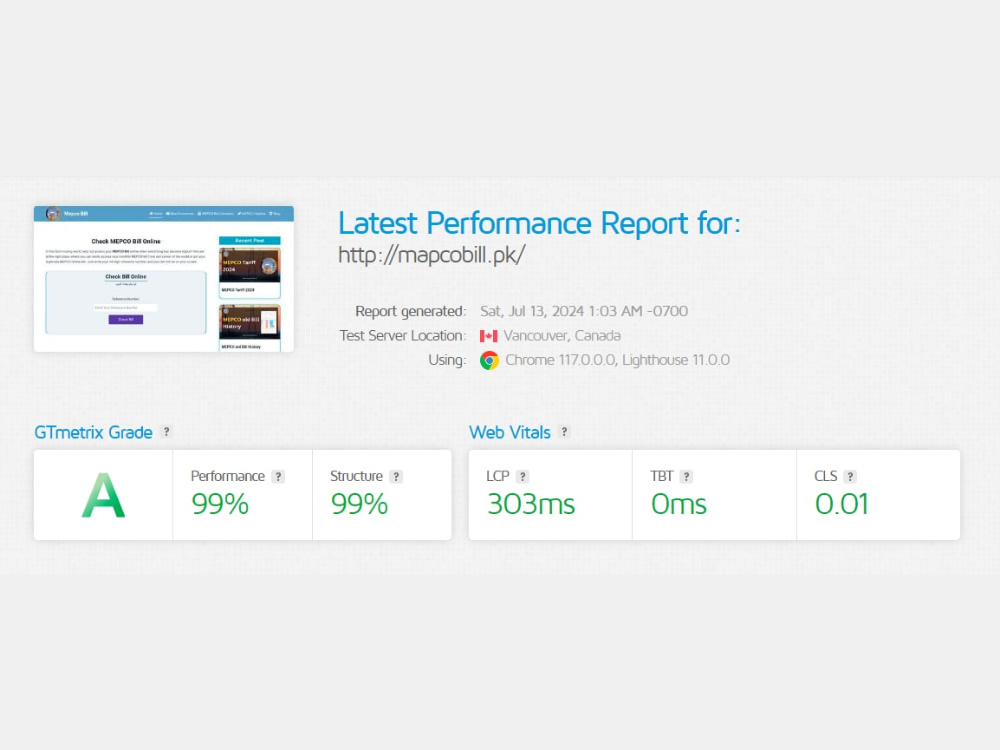Click the Latest Performance Report for heading

pos(539,223)
